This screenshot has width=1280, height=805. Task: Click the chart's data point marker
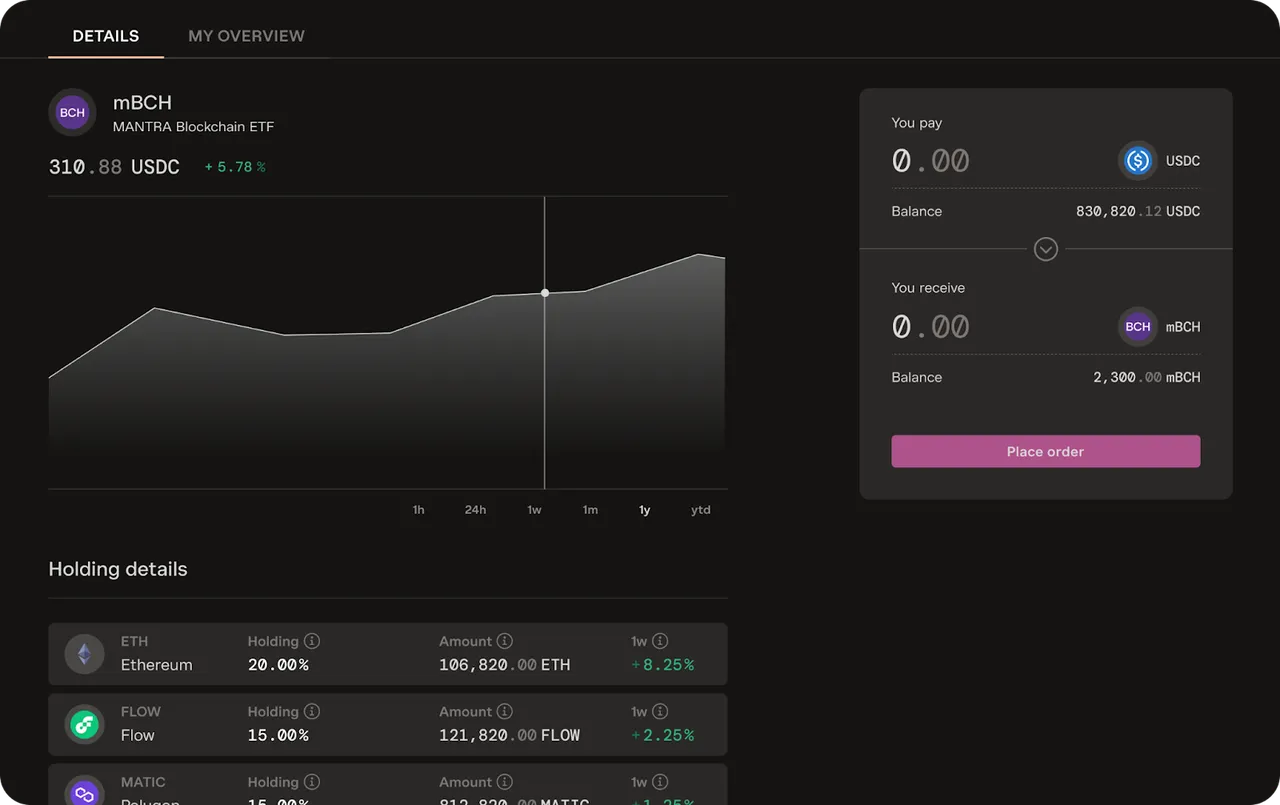click(545, 293)
